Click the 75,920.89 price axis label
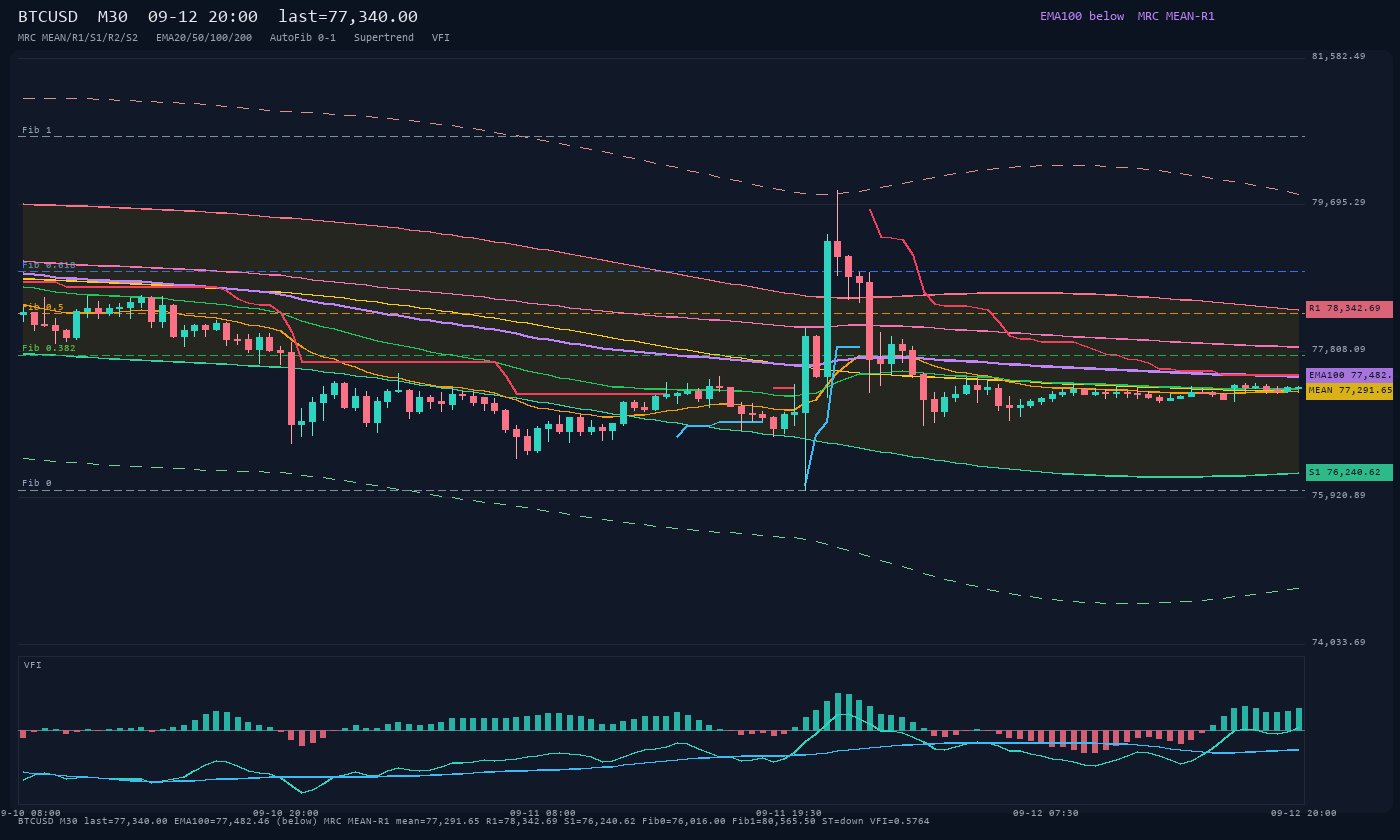This screenshot has height=840, width=1400. click(x=1338, y=495)
